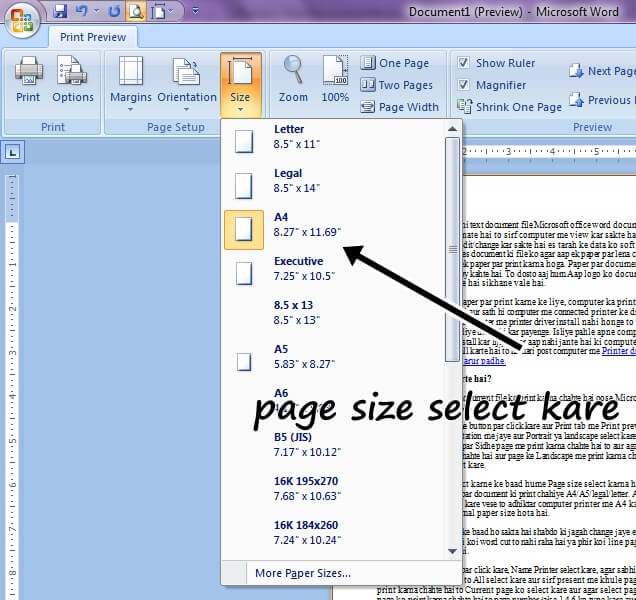The width and height of the screenshot is (636, 600).
Task: Choose 16K 184x260 paper size
Action: click(333, 533)
